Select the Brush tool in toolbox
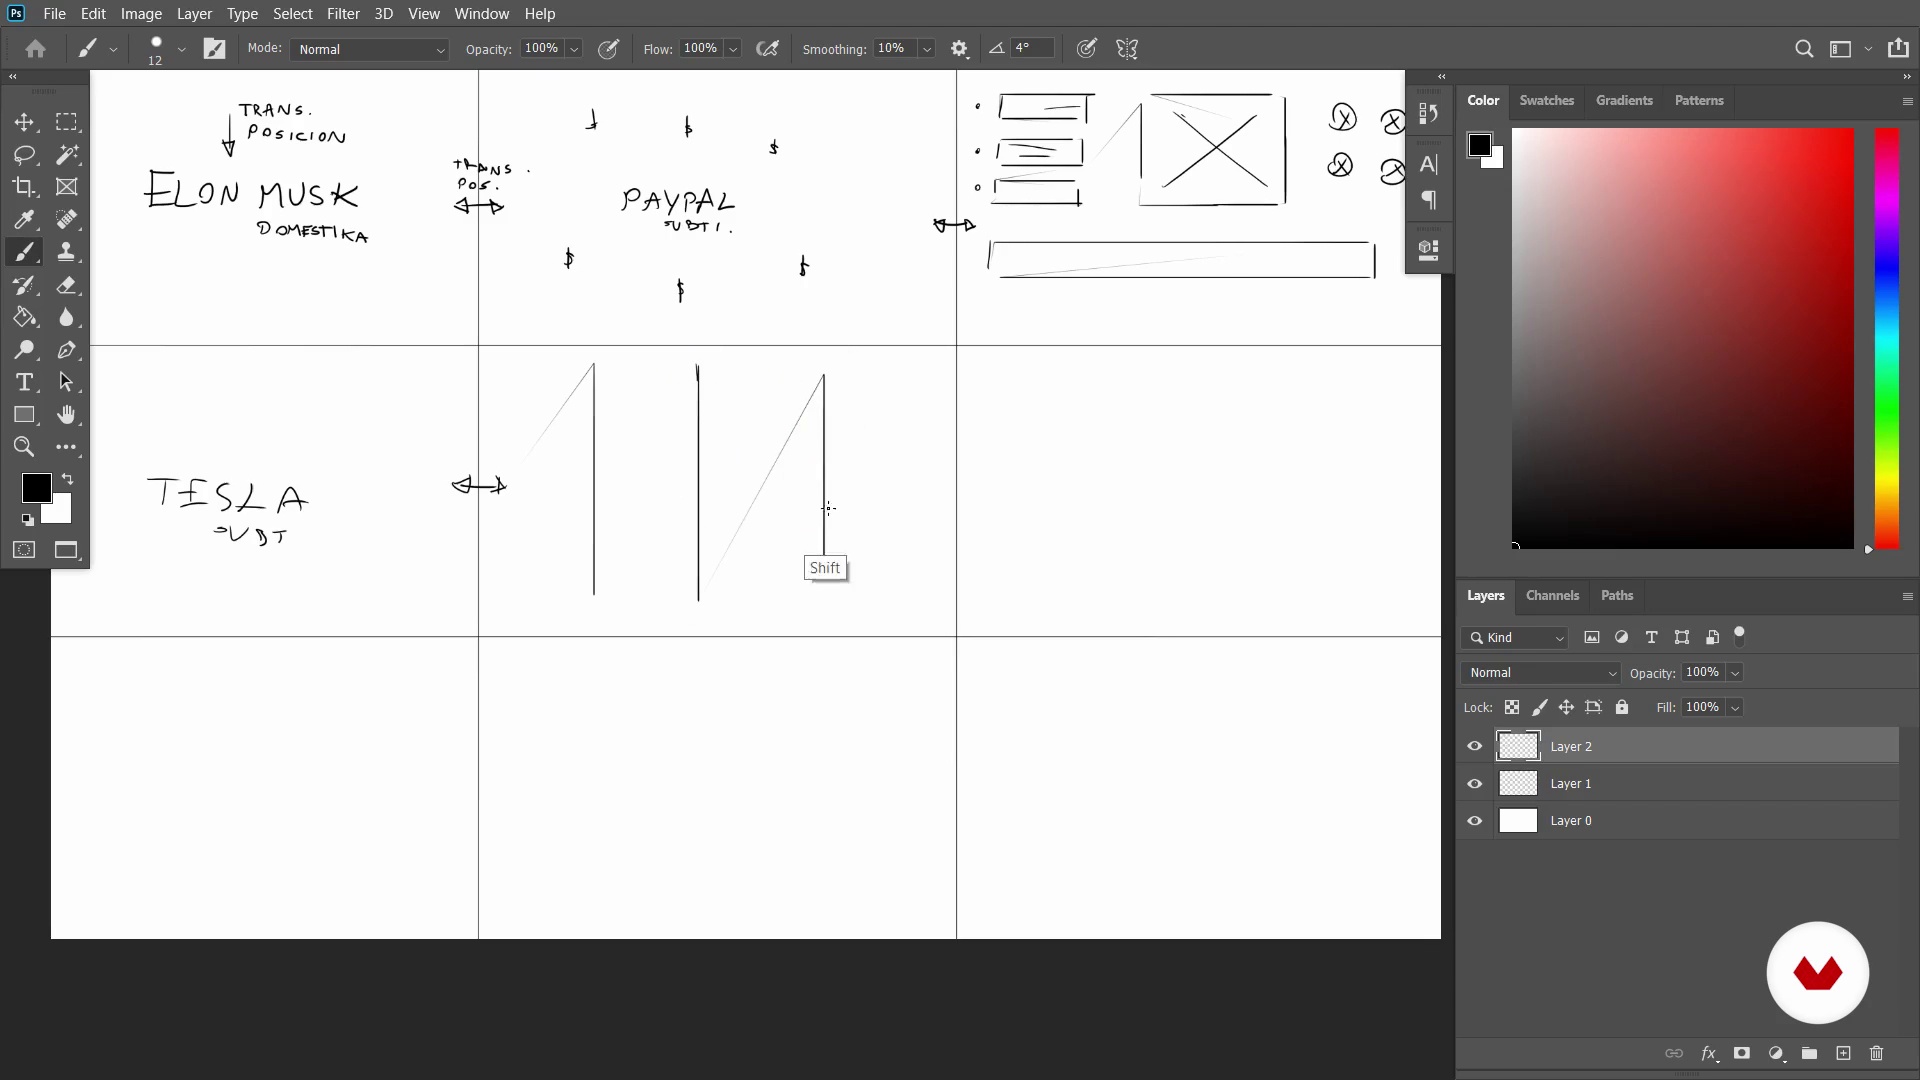Screen dimensions: 1920x1080 coord(24,252)
